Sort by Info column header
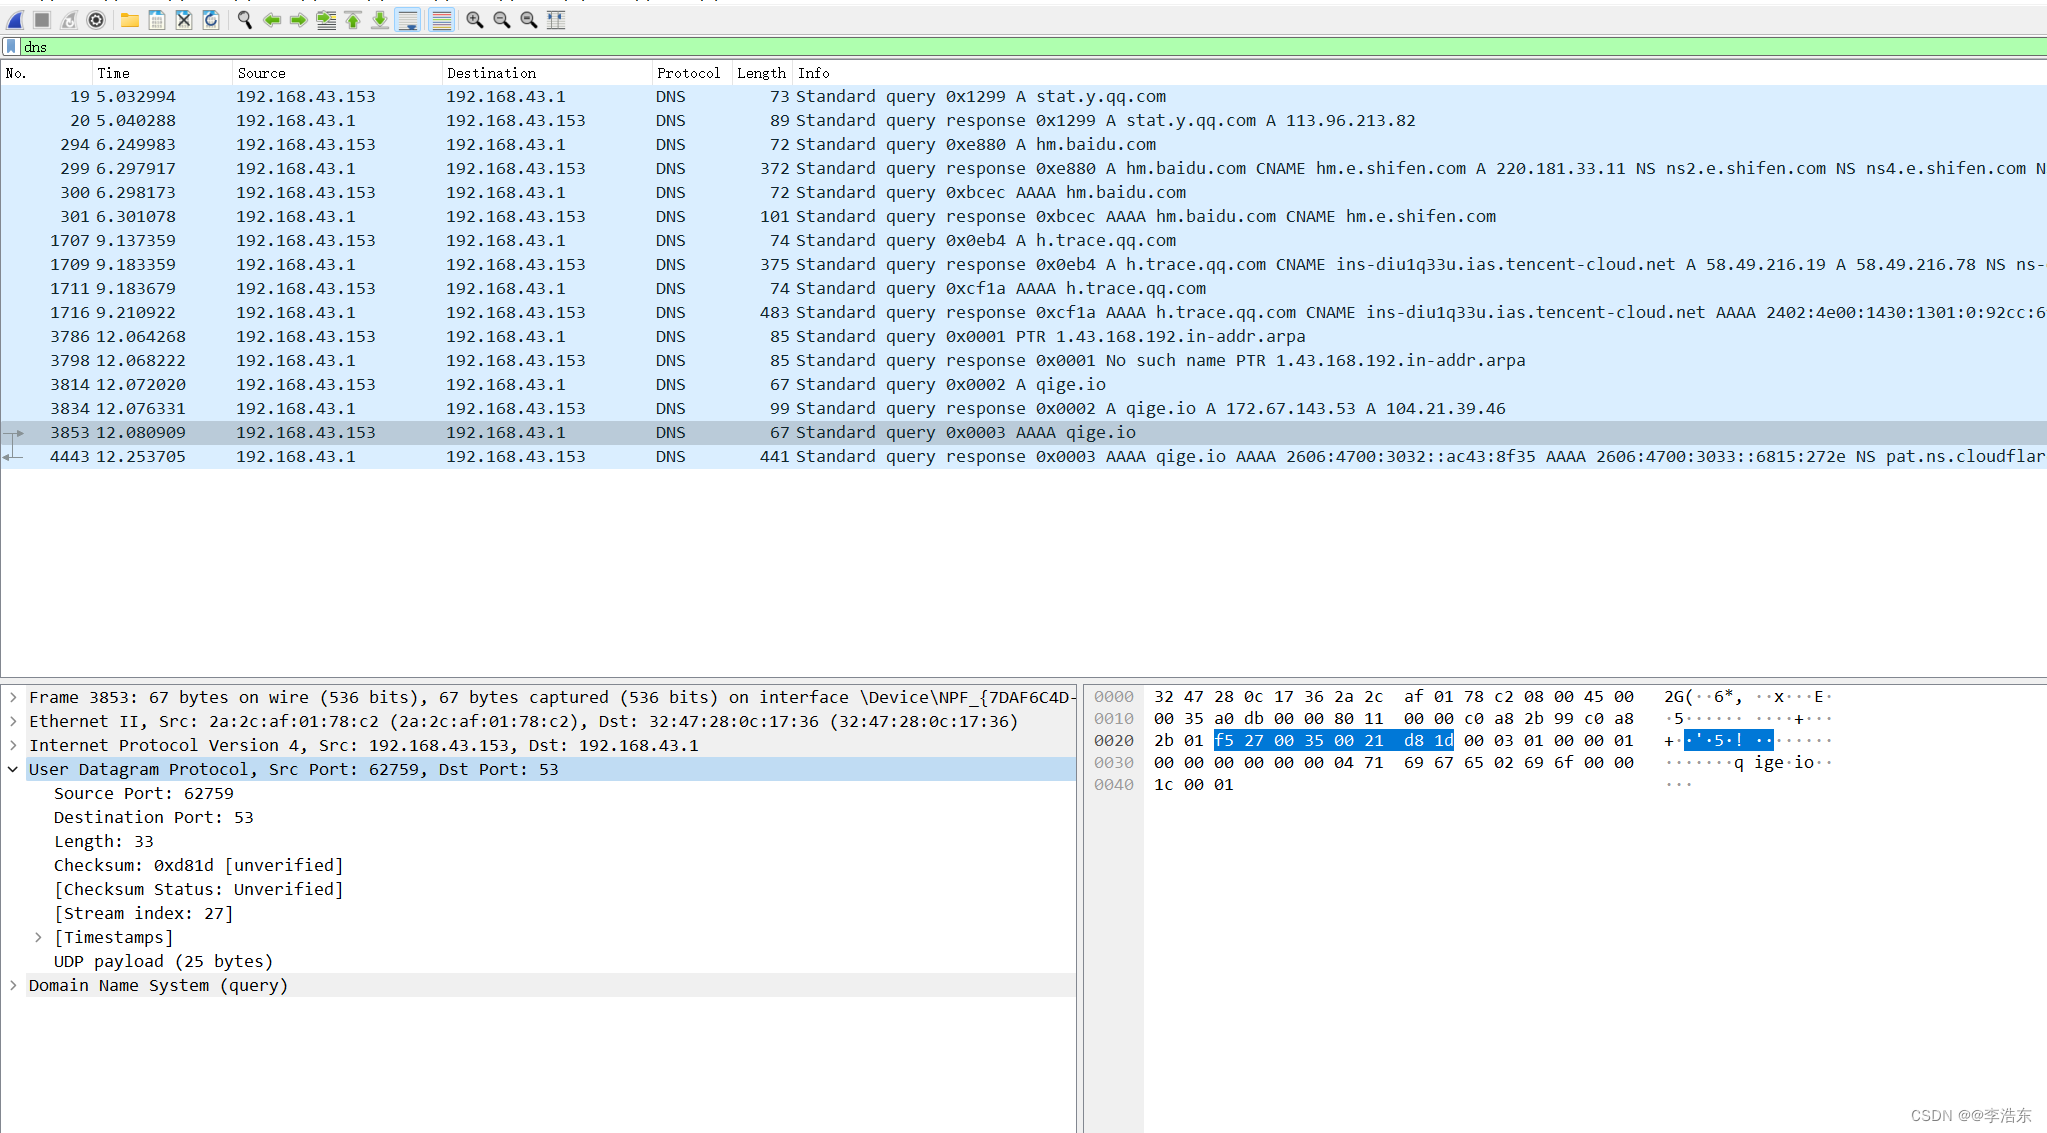 [1420, 73]
